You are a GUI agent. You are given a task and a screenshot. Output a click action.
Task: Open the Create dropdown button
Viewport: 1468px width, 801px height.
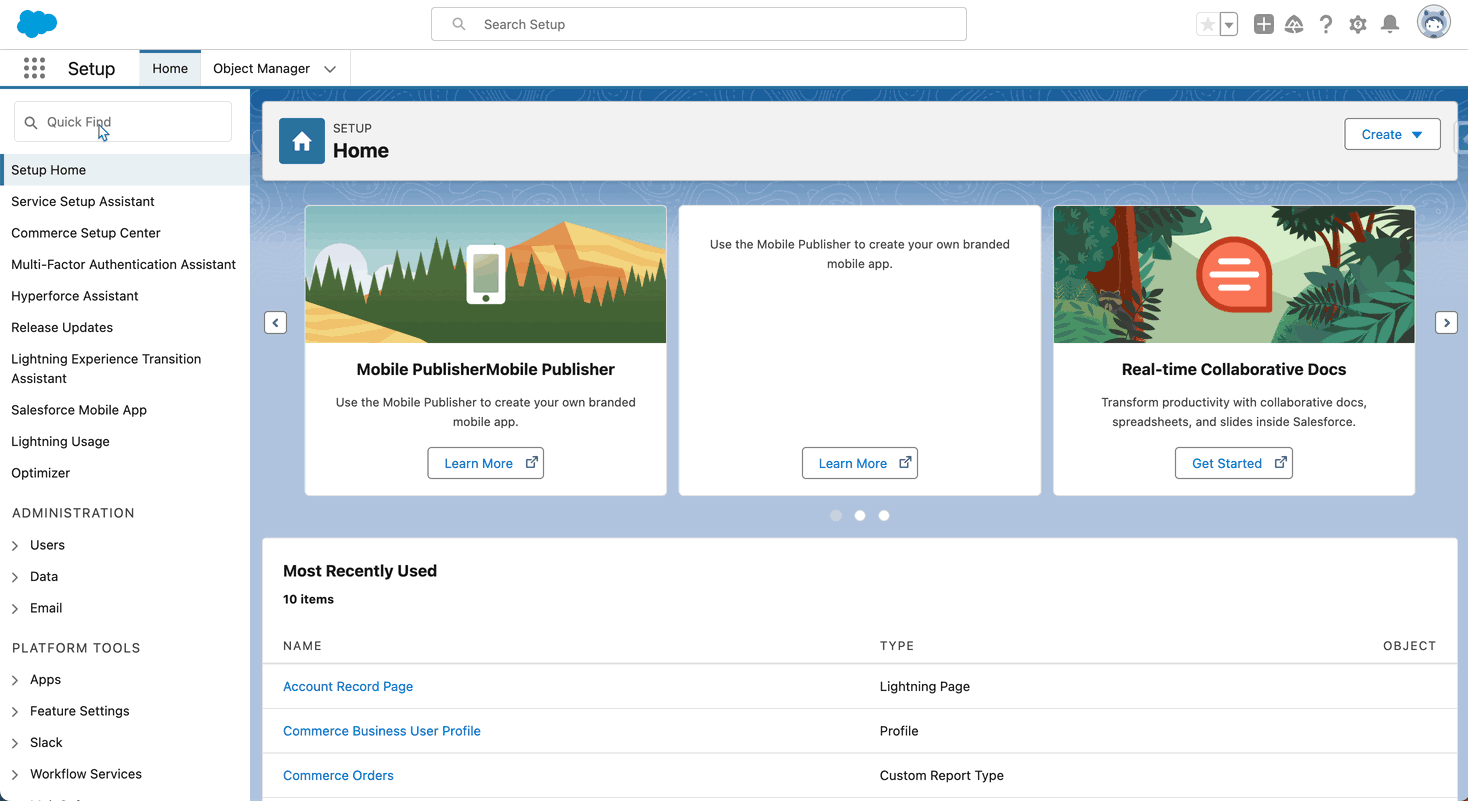point(1393,134)
